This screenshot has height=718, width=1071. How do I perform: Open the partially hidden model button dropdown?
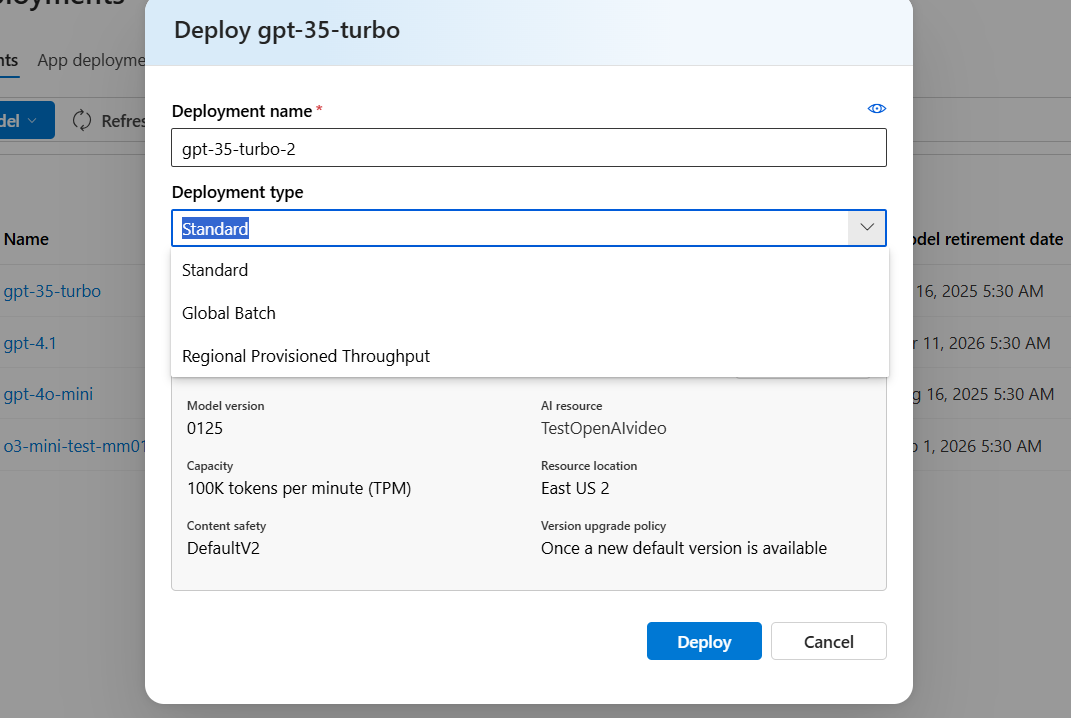pos(27,120)
